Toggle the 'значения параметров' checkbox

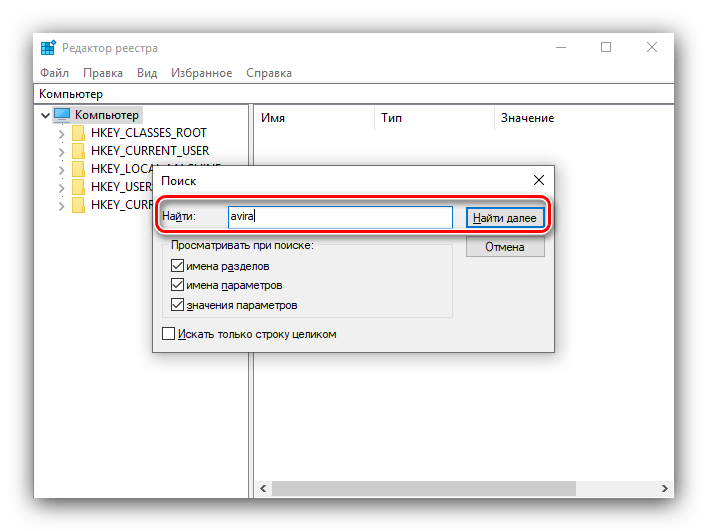(177, 305)
